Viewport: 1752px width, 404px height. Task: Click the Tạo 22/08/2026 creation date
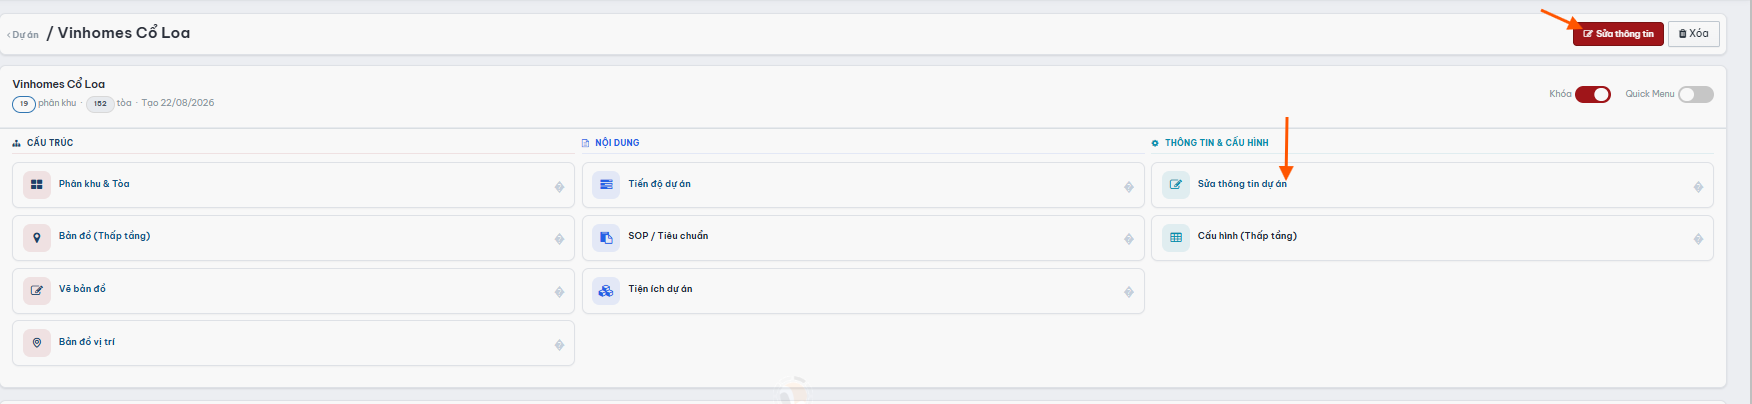[178, 103]
